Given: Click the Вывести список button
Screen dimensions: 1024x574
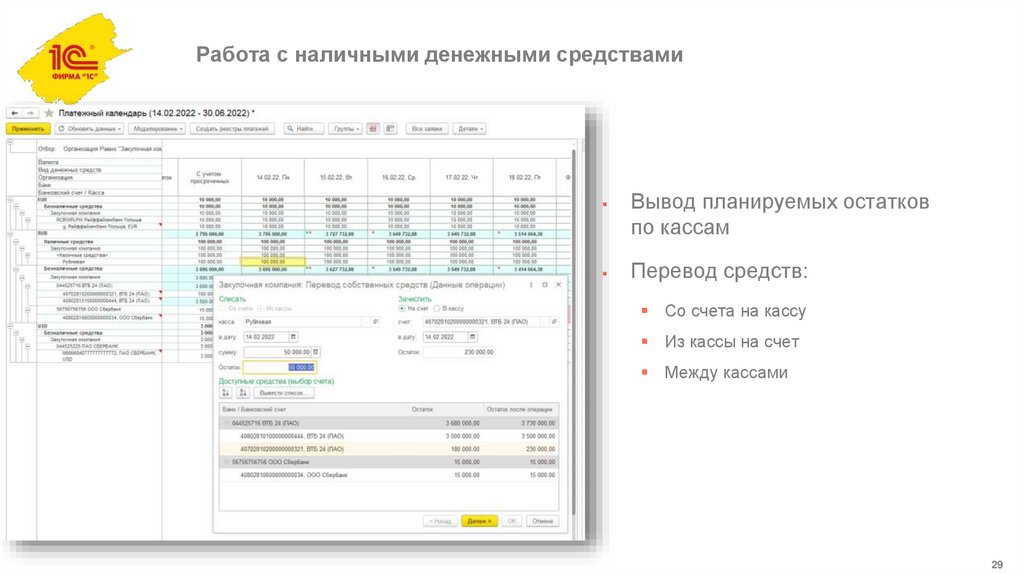Looking at the screenshot, I should [x=283, y=392].
